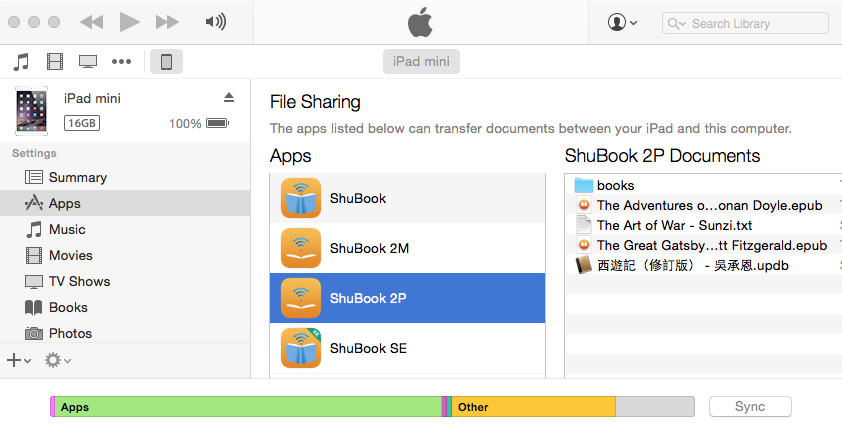Click the ShuBook 2P app icon
The image size is (842, 434).
(x=301, y=298)
